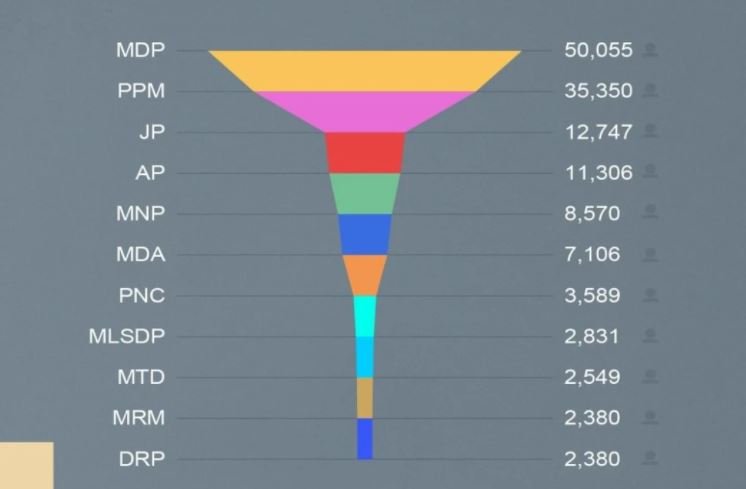Click the person icon beside 50,055

click(652, 49)
